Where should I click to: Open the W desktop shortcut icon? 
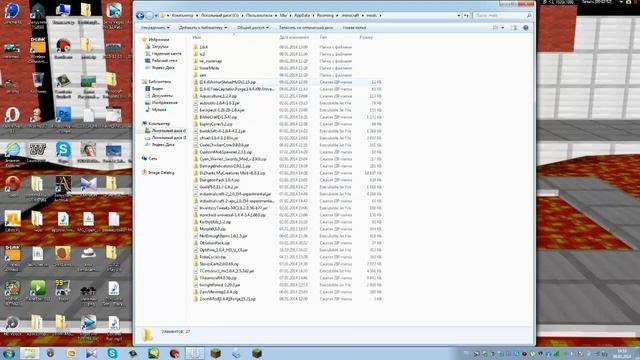pos(38,149)
